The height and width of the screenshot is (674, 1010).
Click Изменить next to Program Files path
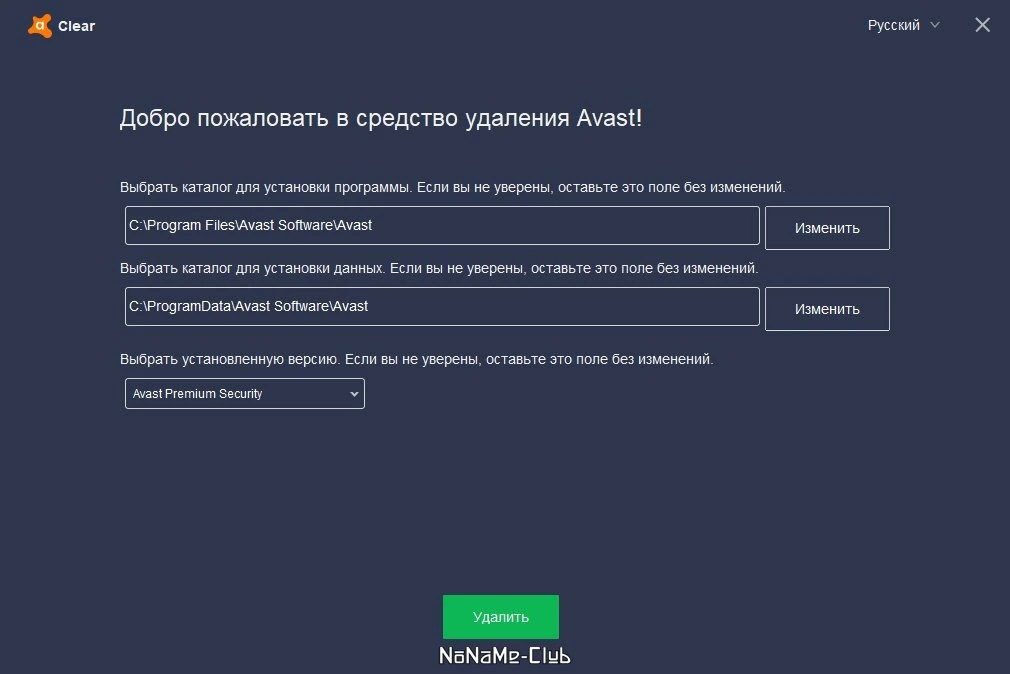(x=827, y=228)
